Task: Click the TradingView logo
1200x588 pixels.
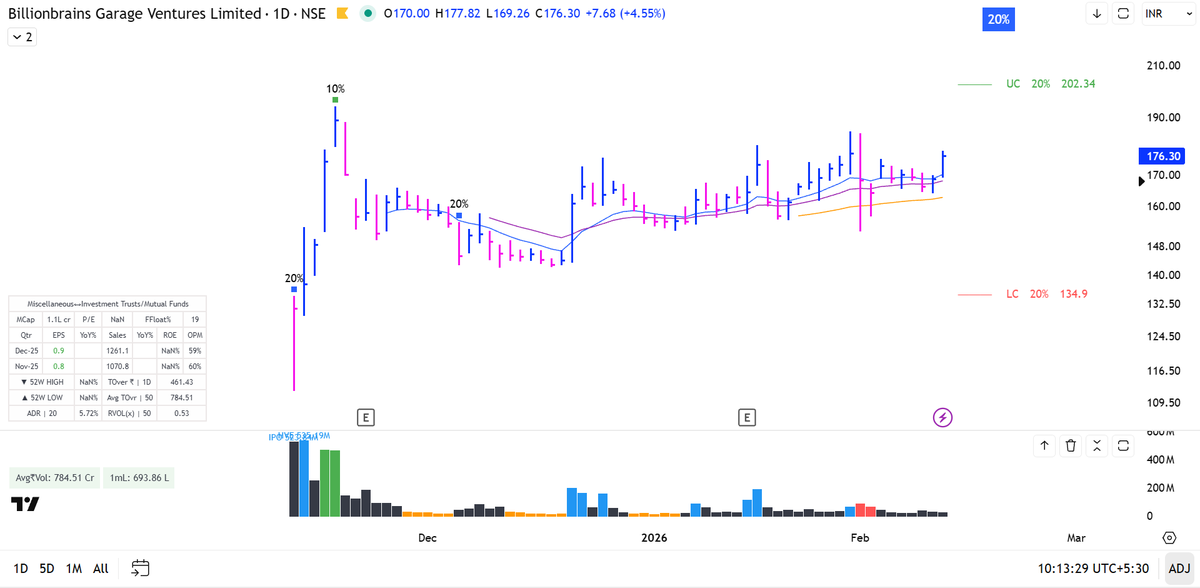Action: pos(26,504)
